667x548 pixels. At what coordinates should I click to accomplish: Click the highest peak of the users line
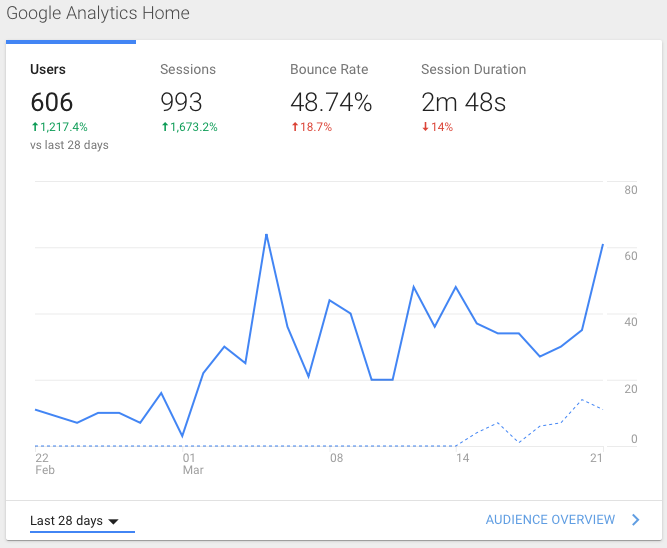click(x=266, y=234)
